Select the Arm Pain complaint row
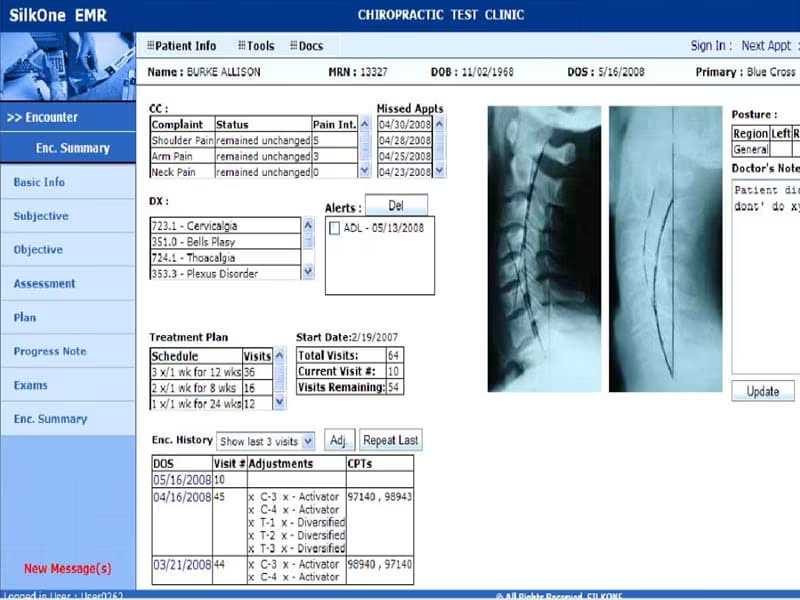 click(254, 156)
